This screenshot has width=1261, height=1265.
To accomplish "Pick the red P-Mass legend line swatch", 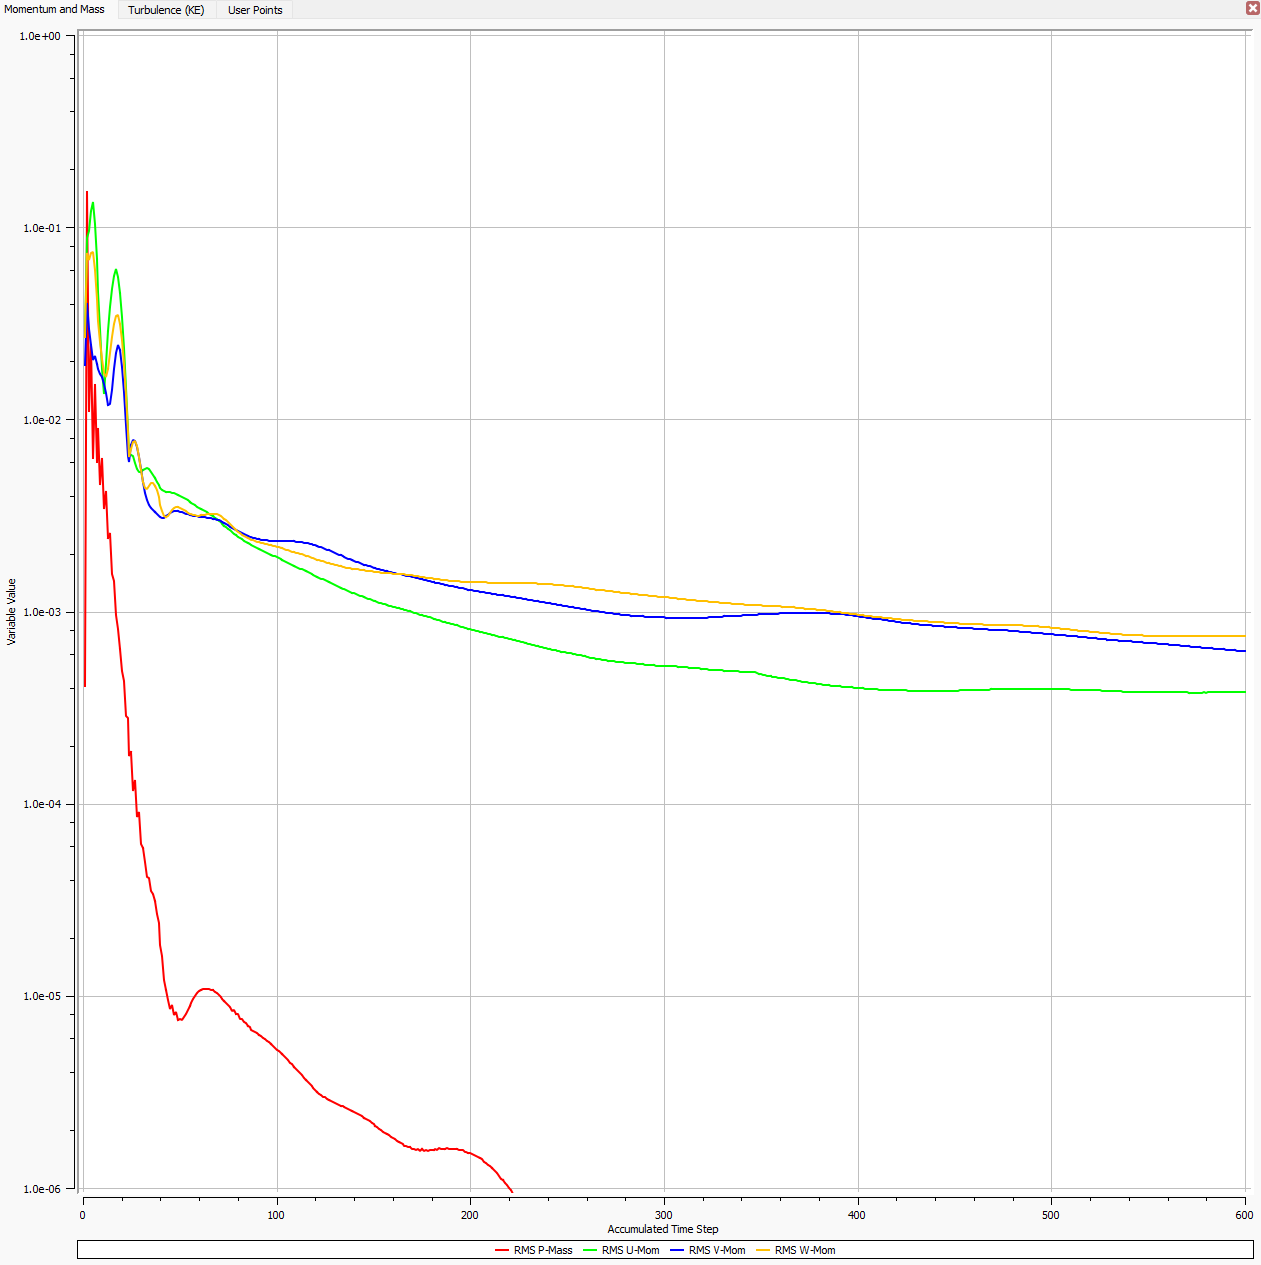I will click(502, 1250).
